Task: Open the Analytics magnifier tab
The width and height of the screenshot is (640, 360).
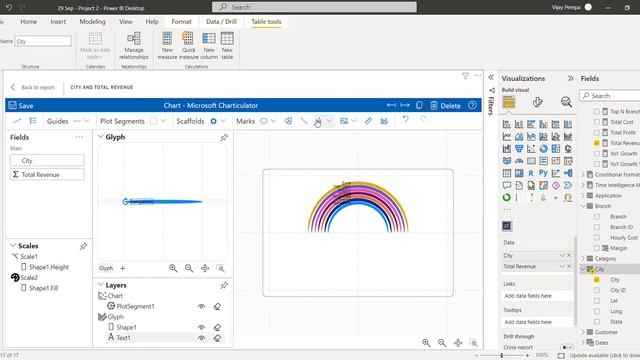Action: pyautogui.click(x=566, y=102)
